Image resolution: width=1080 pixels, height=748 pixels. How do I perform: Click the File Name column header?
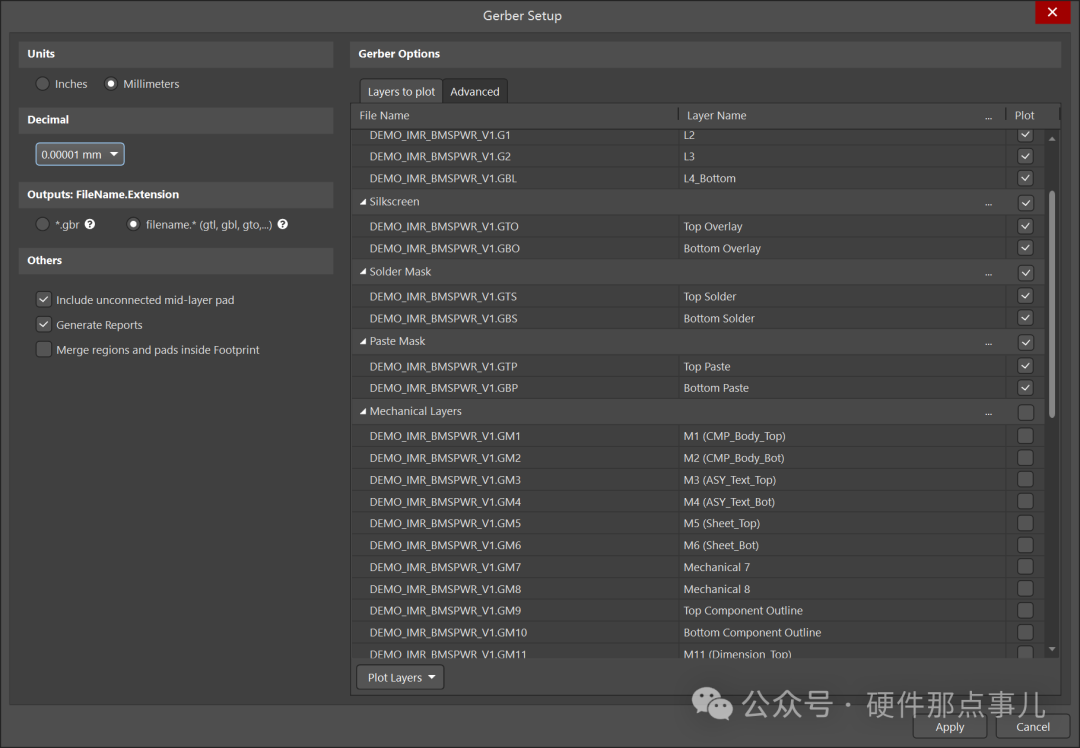point(515,116)
